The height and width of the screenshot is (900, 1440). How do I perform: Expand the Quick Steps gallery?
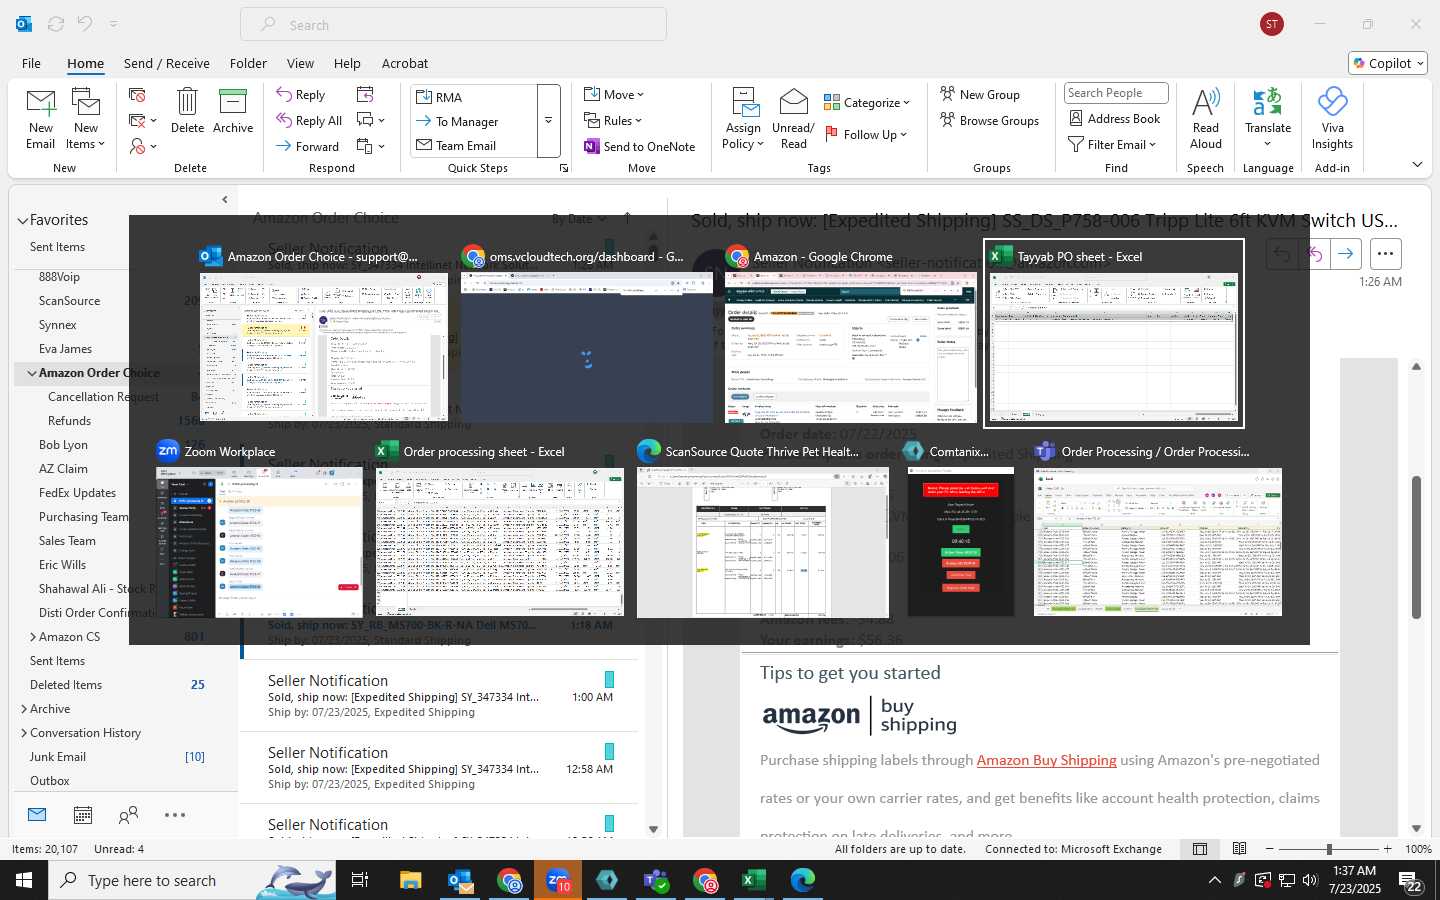click(x=548, y=120)
